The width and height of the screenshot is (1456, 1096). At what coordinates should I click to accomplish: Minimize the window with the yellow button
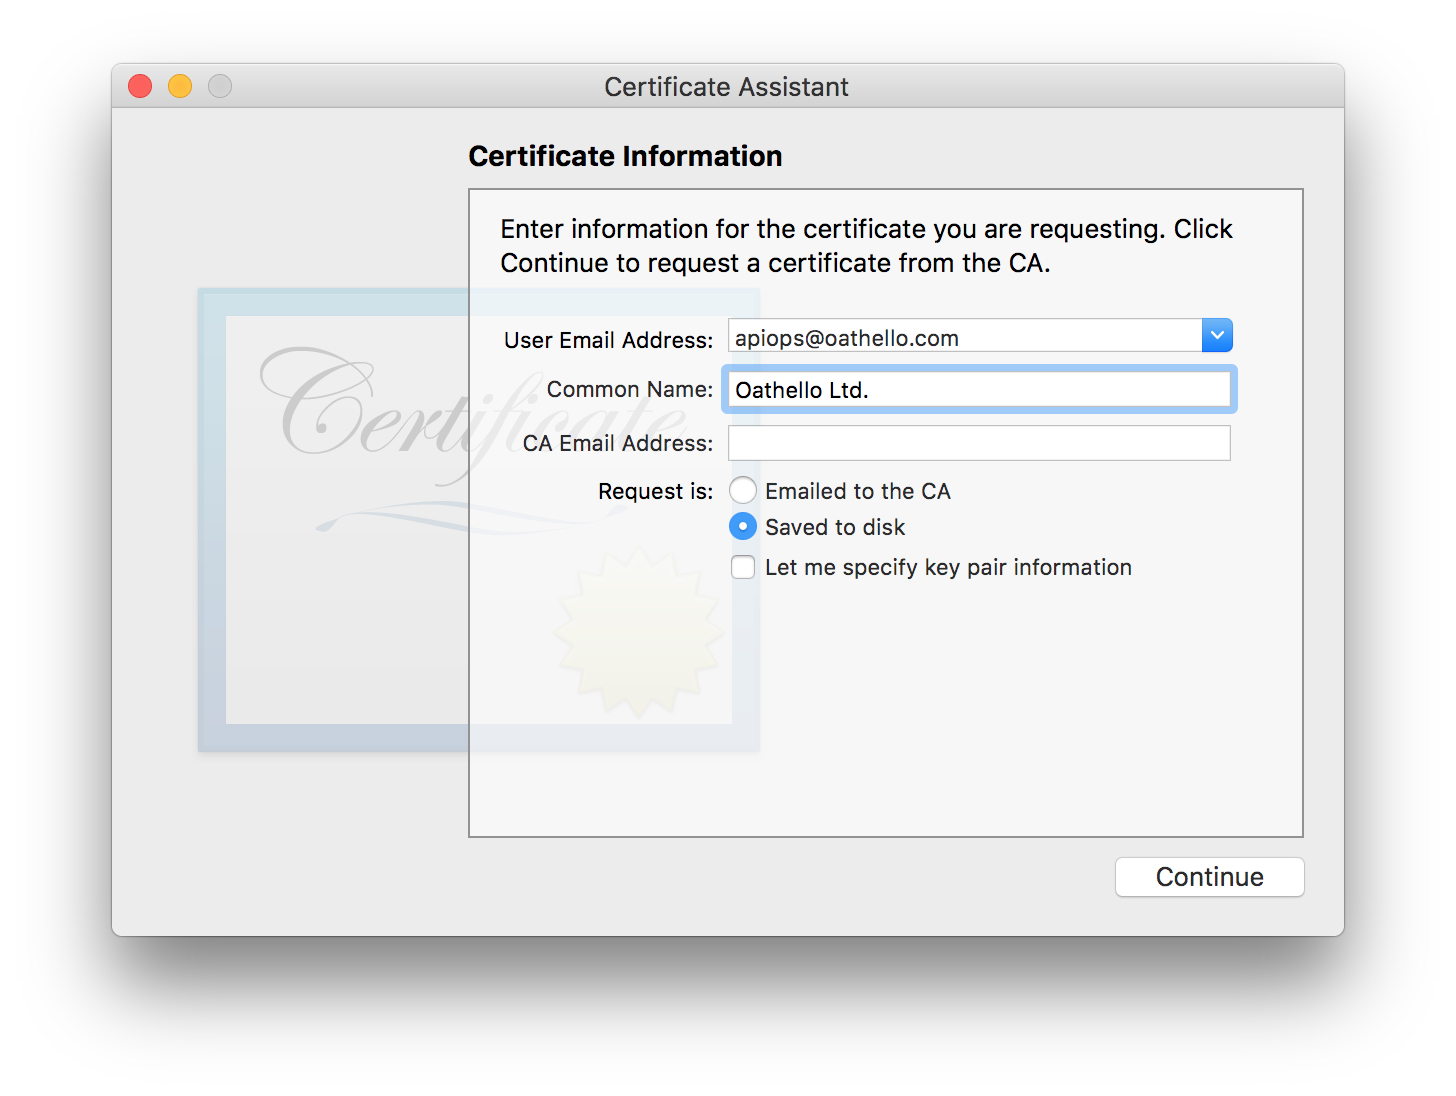click(x=180, y=87)
